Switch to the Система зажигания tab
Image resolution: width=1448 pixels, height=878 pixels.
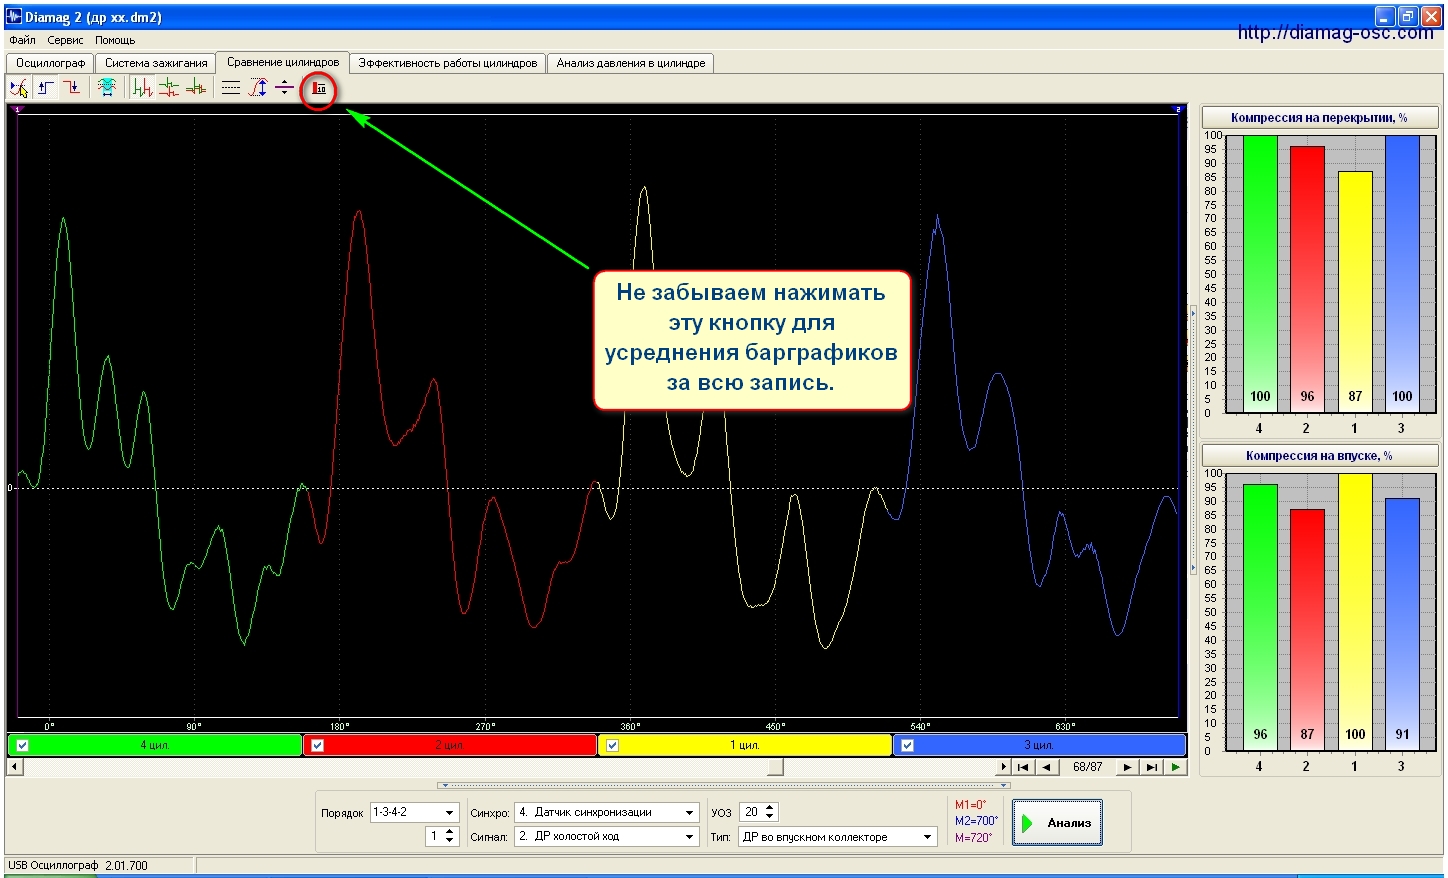[156, 63]
